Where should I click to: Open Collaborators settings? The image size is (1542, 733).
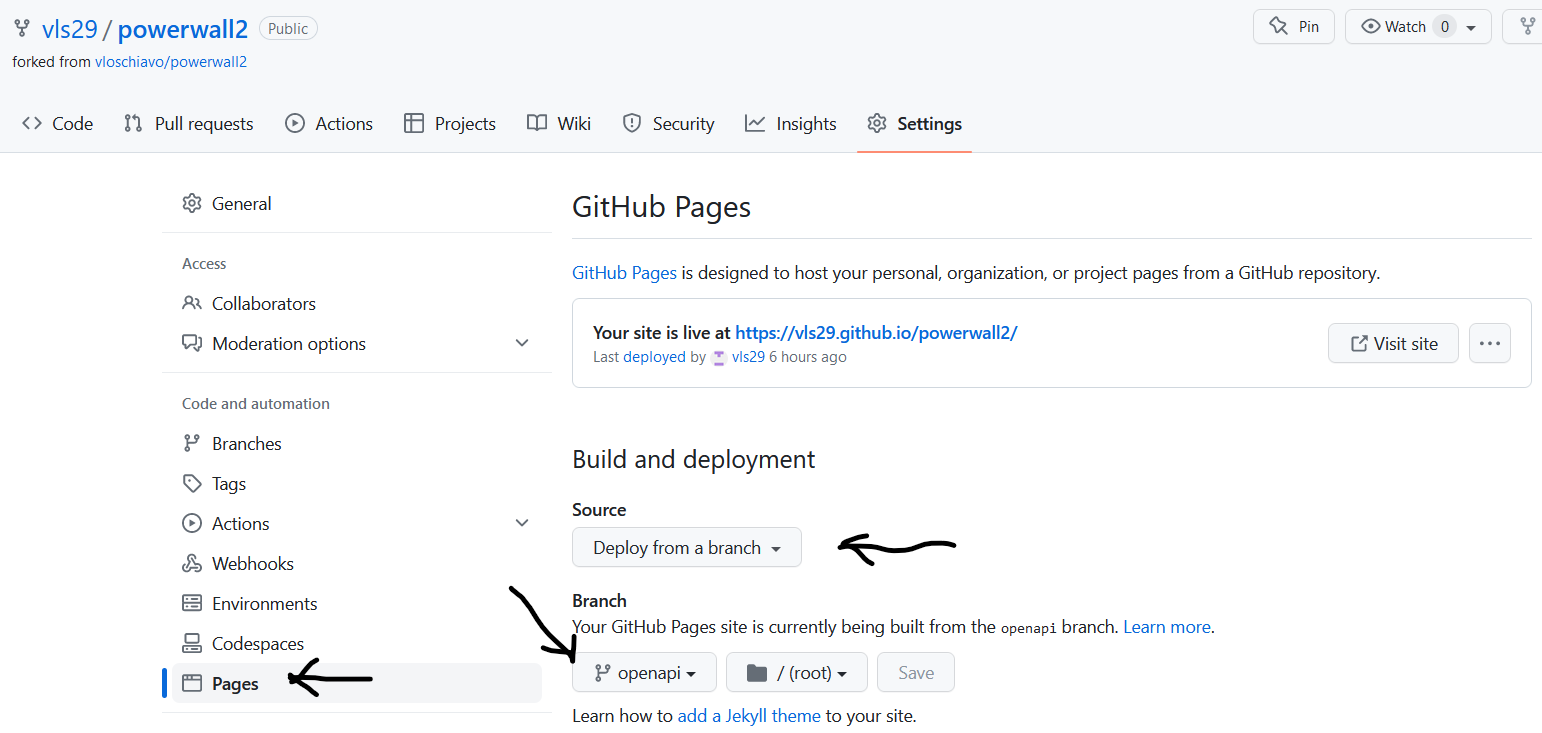coord(356,304)
